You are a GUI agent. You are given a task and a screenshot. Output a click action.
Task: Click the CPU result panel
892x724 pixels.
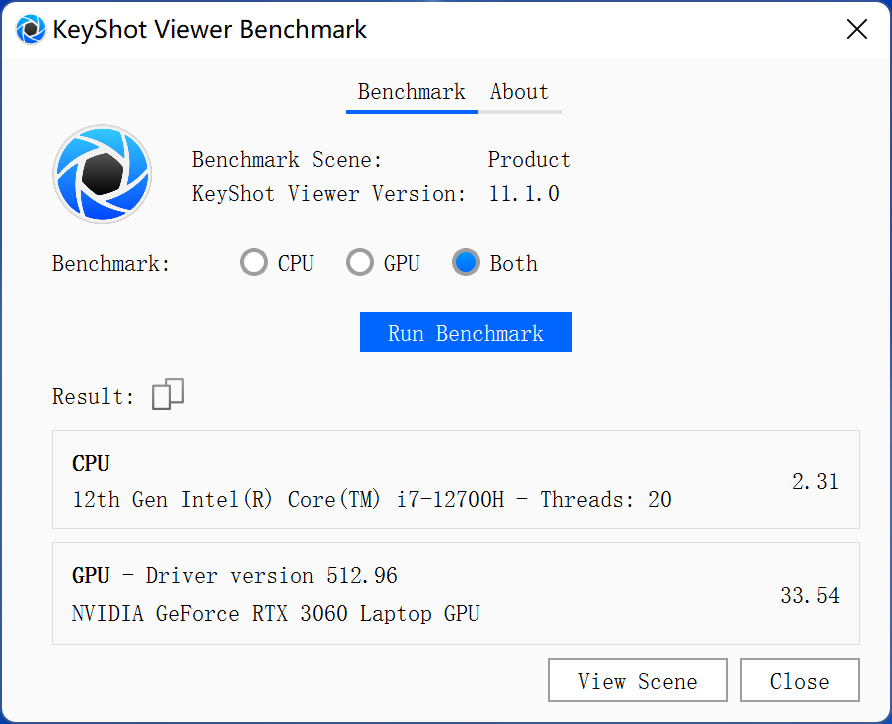click(456, 479)
